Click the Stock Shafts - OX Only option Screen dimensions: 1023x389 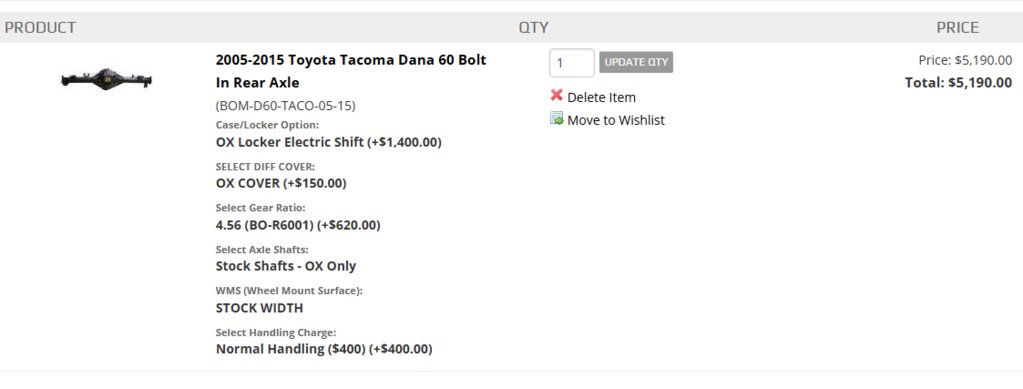point(286,266)
